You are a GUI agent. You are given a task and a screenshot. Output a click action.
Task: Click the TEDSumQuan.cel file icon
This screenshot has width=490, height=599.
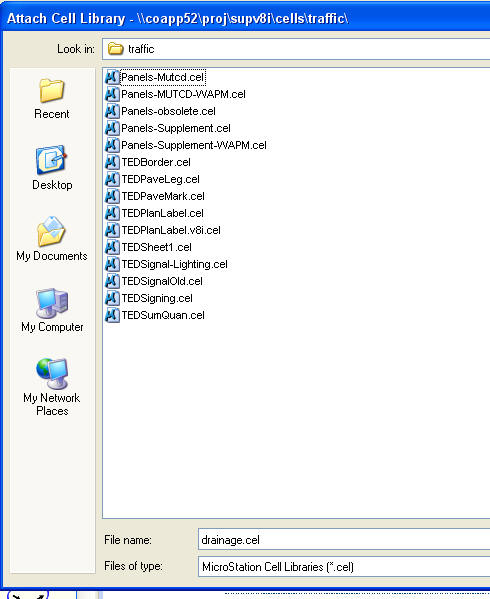[112, 316]
